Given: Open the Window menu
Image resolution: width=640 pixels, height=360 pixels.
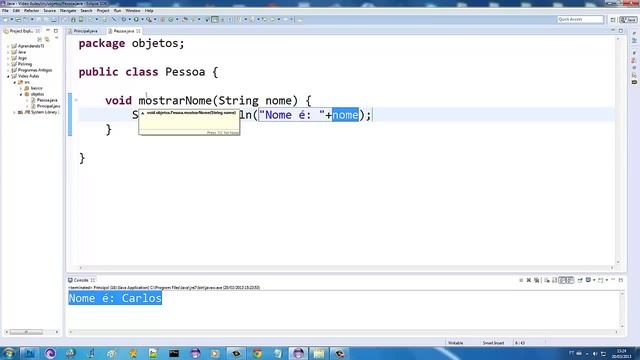Looking at the screenshot, I should tap(133, 11).
